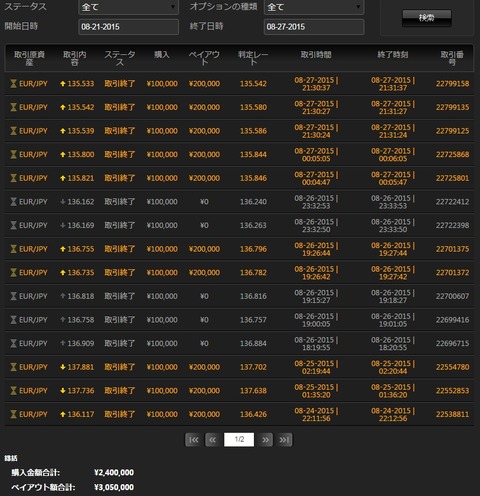Screen dimensions: 480x496
Task: Click the down arrow beside 136.162
Action: tap(63, 202)
